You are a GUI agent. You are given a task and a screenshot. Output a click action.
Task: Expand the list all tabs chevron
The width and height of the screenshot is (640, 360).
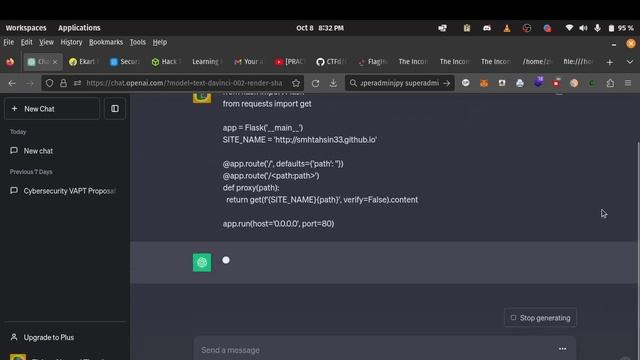(630, 62)
